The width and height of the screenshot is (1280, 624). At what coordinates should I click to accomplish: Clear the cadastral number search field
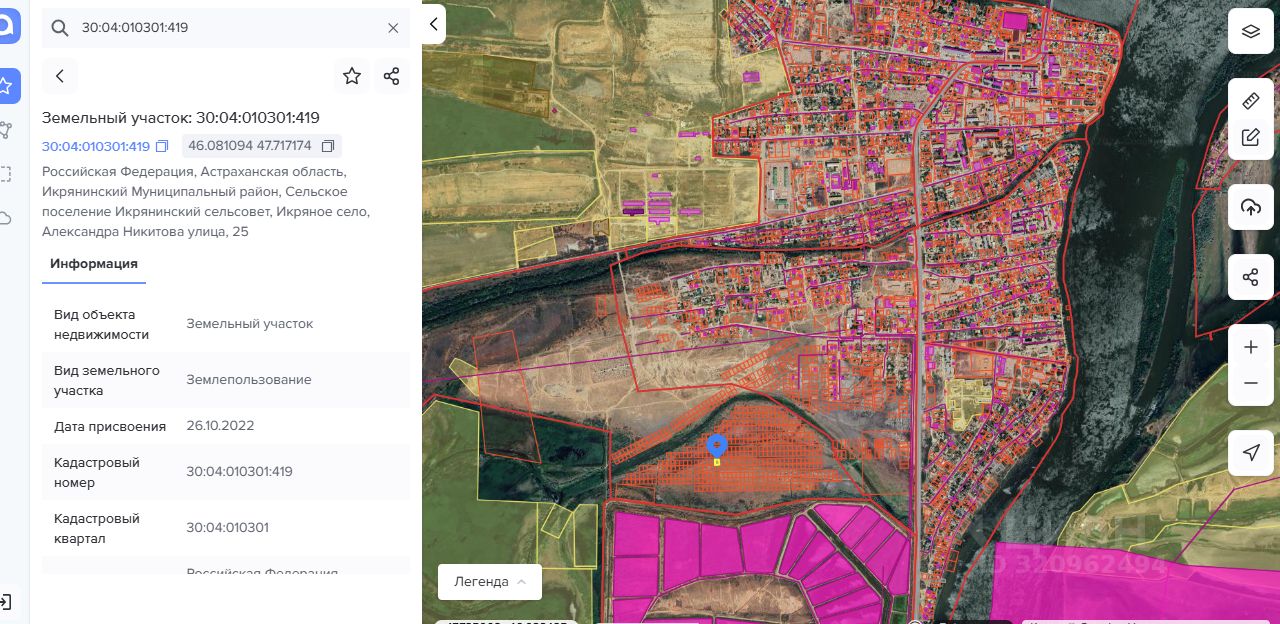pyautogui.click(x=393, y=28)
